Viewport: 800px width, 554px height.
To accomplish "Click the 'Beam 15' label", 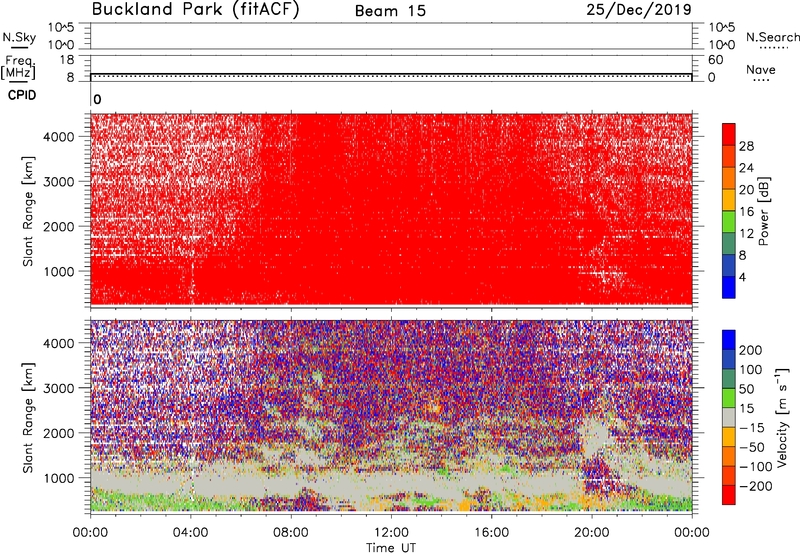I will click(390, 11).
